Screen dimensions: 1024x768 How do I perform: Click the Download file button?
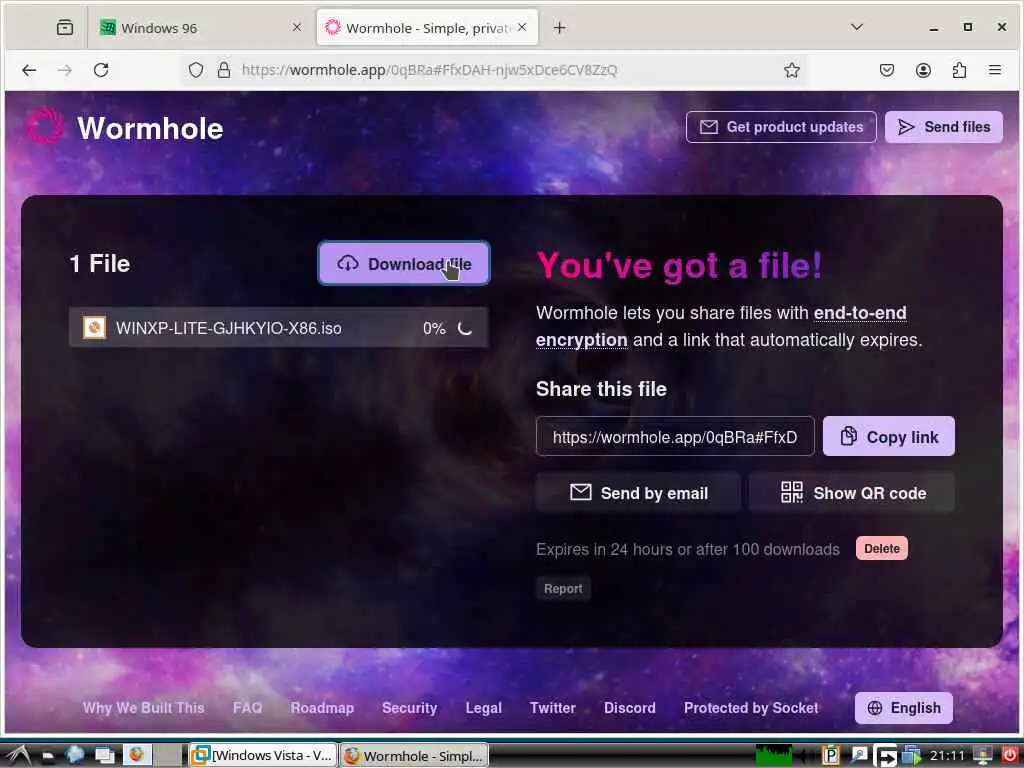(x=404, y=263)
